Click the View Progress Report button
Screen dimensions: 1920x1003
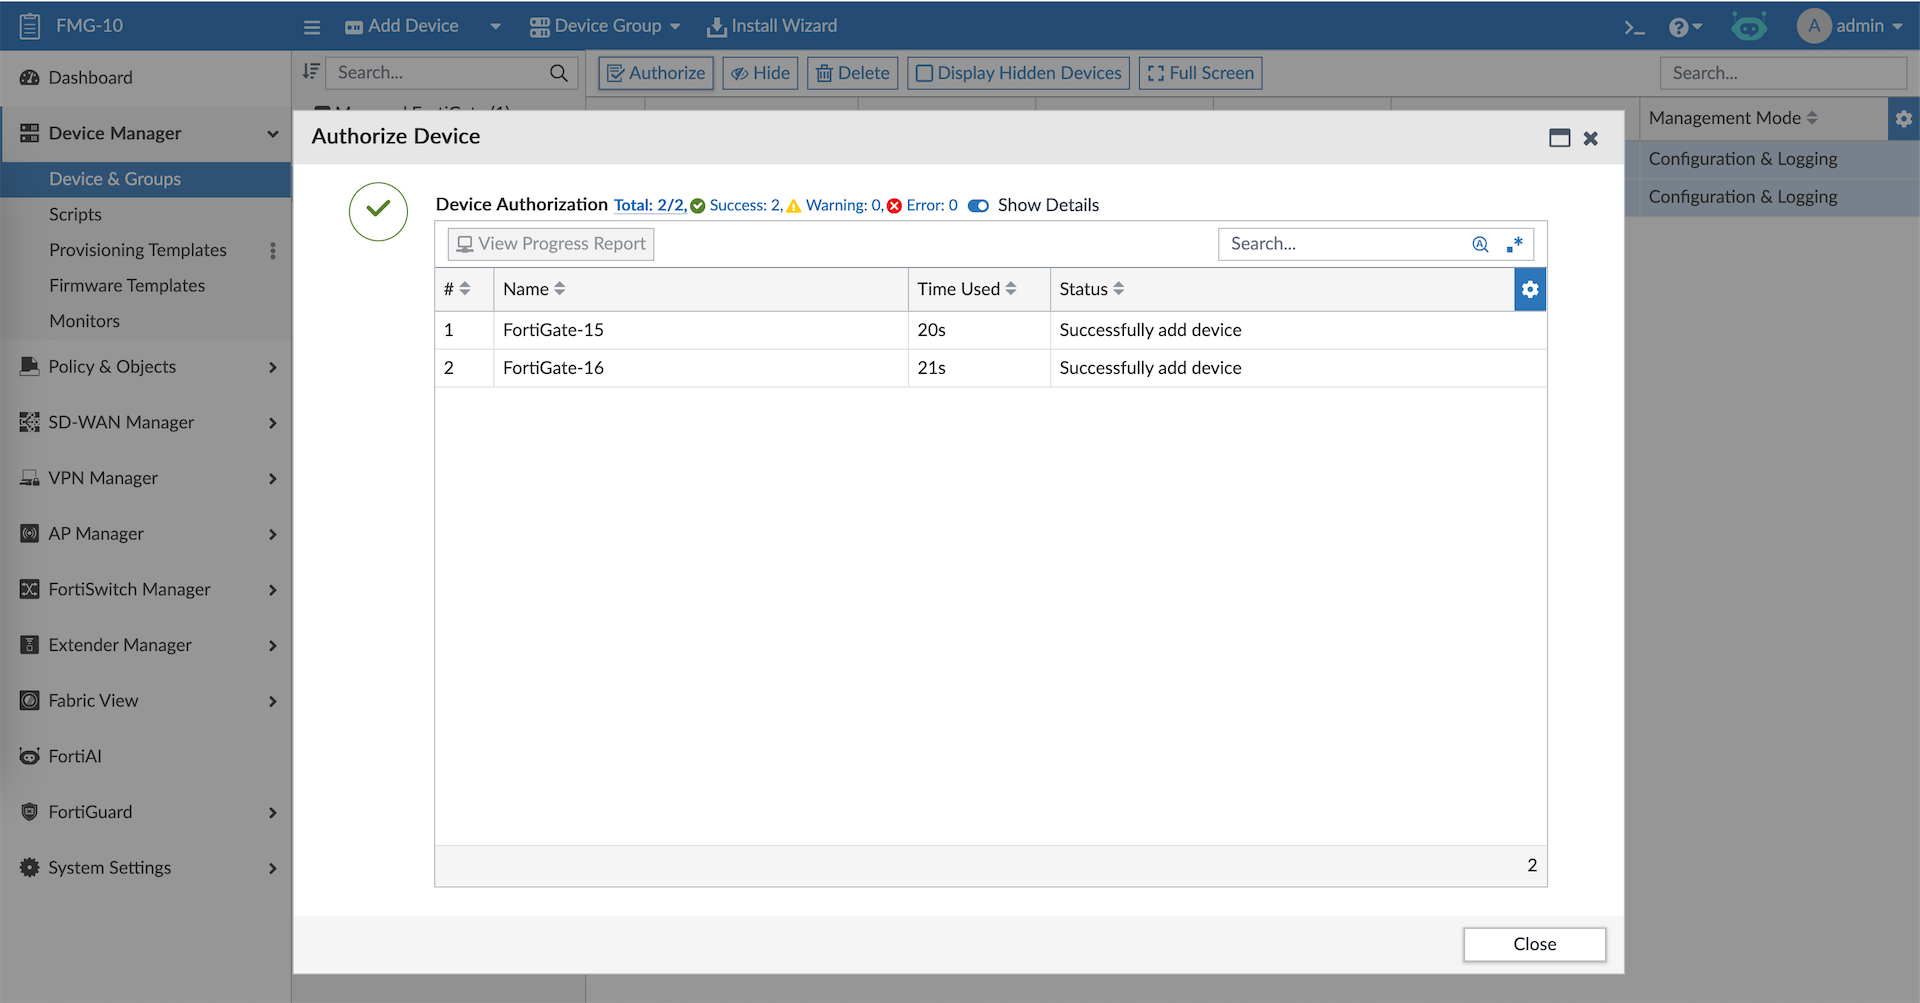(551, 244)
